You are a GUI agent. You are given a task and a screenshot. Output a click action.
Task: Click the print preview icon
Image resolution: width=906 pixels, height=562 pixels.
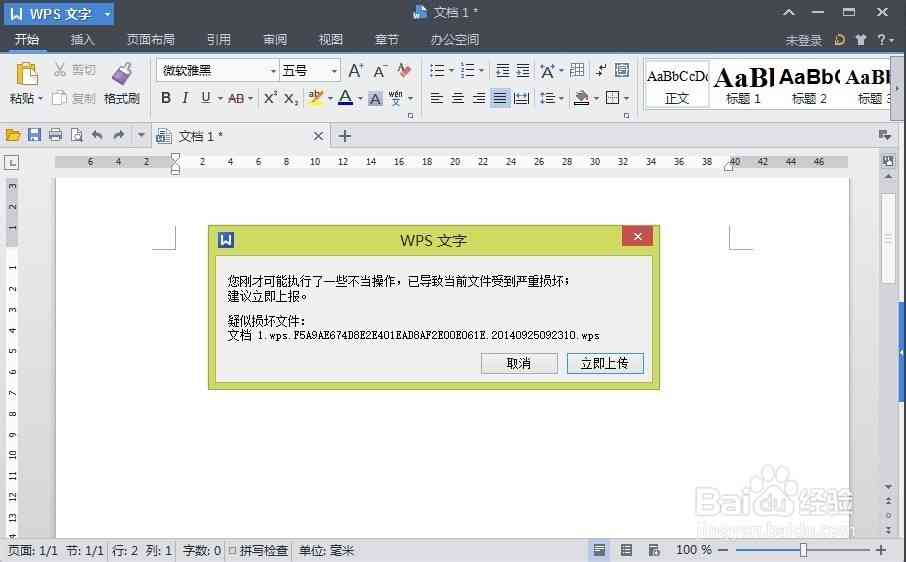76,135
